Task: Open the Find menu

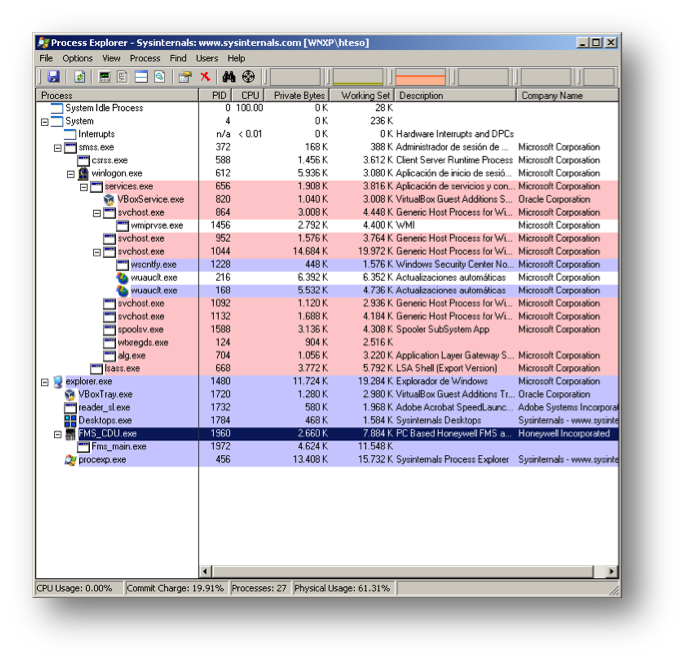Action: click(178, 58)
